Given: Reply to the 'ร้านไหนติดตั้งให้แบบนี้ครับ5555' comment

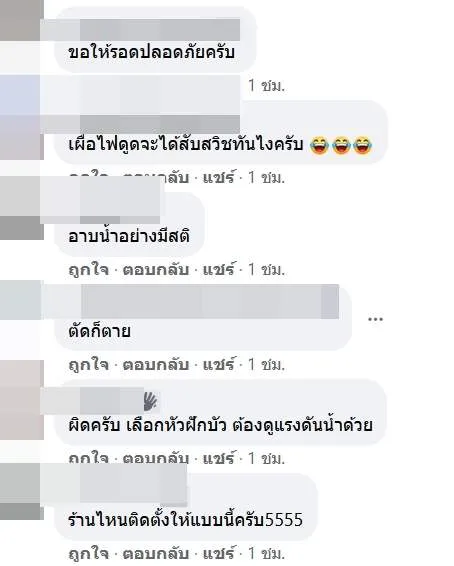Looking at the screenshot, I should coord(156,553).
